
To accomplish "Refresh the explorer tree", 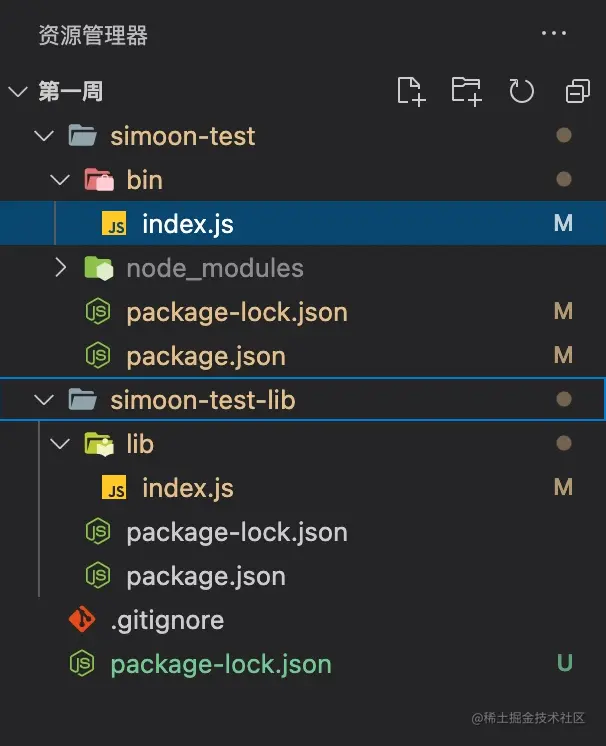I will (x=521, y=91).
